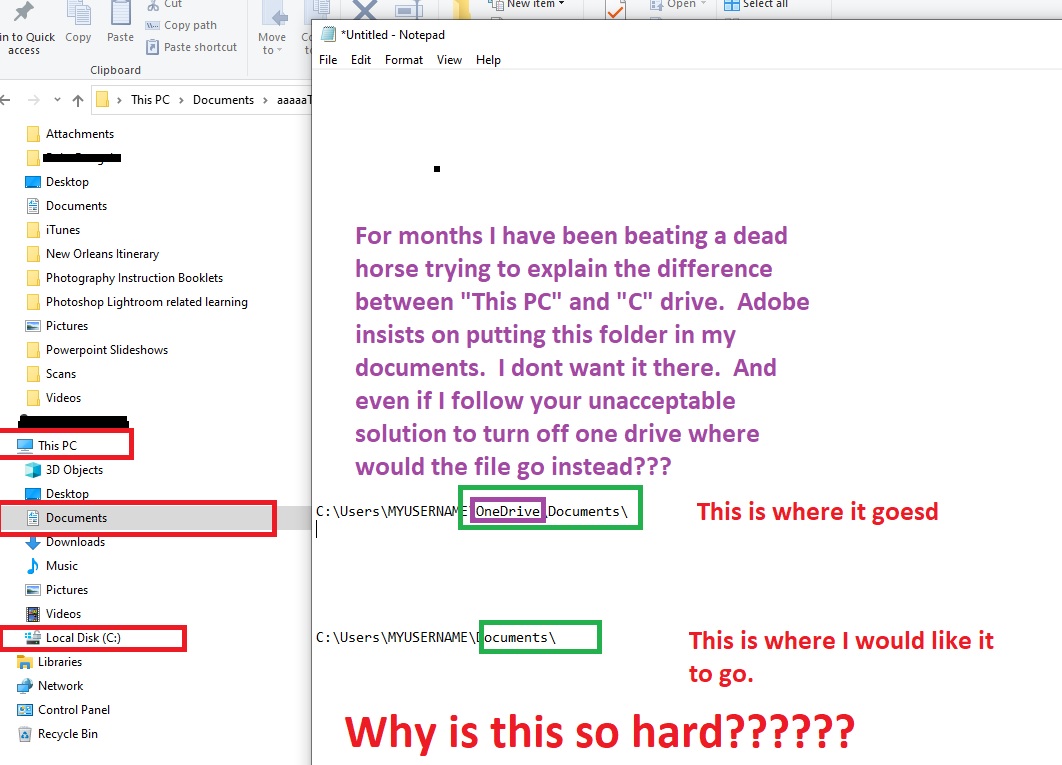The width and height of the screenshot is (1062, 765).
Task: Open Notepad File menu
Action: [x=328, y=60]
